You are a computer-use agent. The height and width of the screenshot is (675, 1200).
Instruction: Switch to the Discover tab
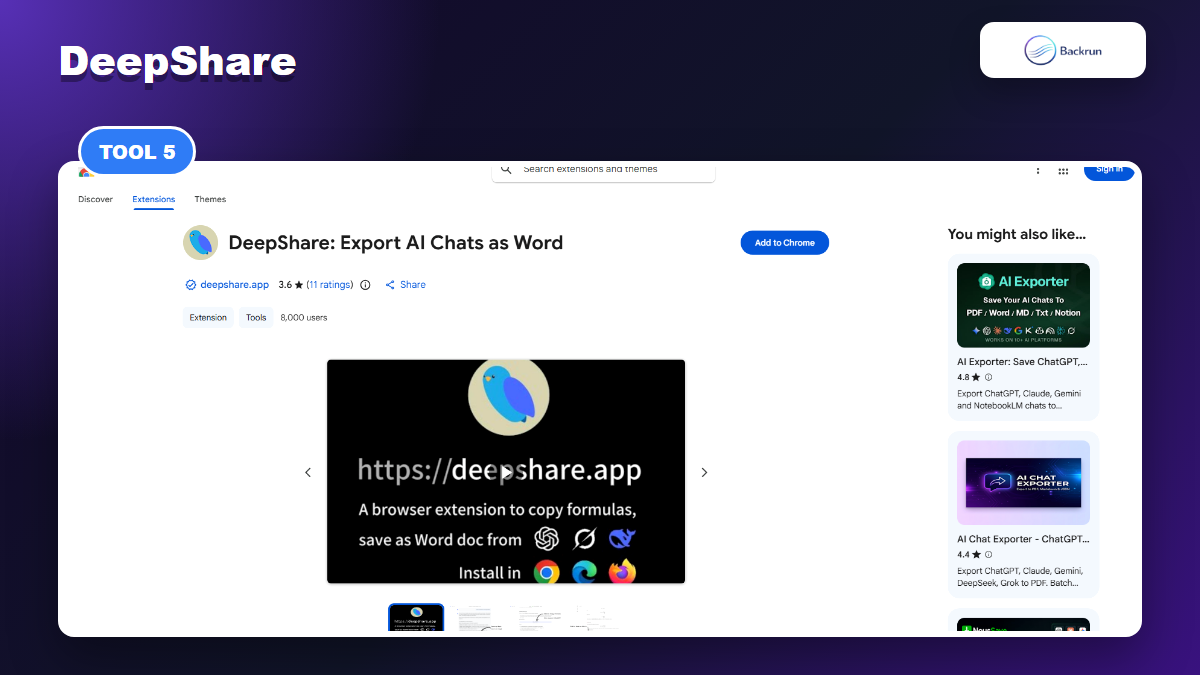[x=95, y=199]
